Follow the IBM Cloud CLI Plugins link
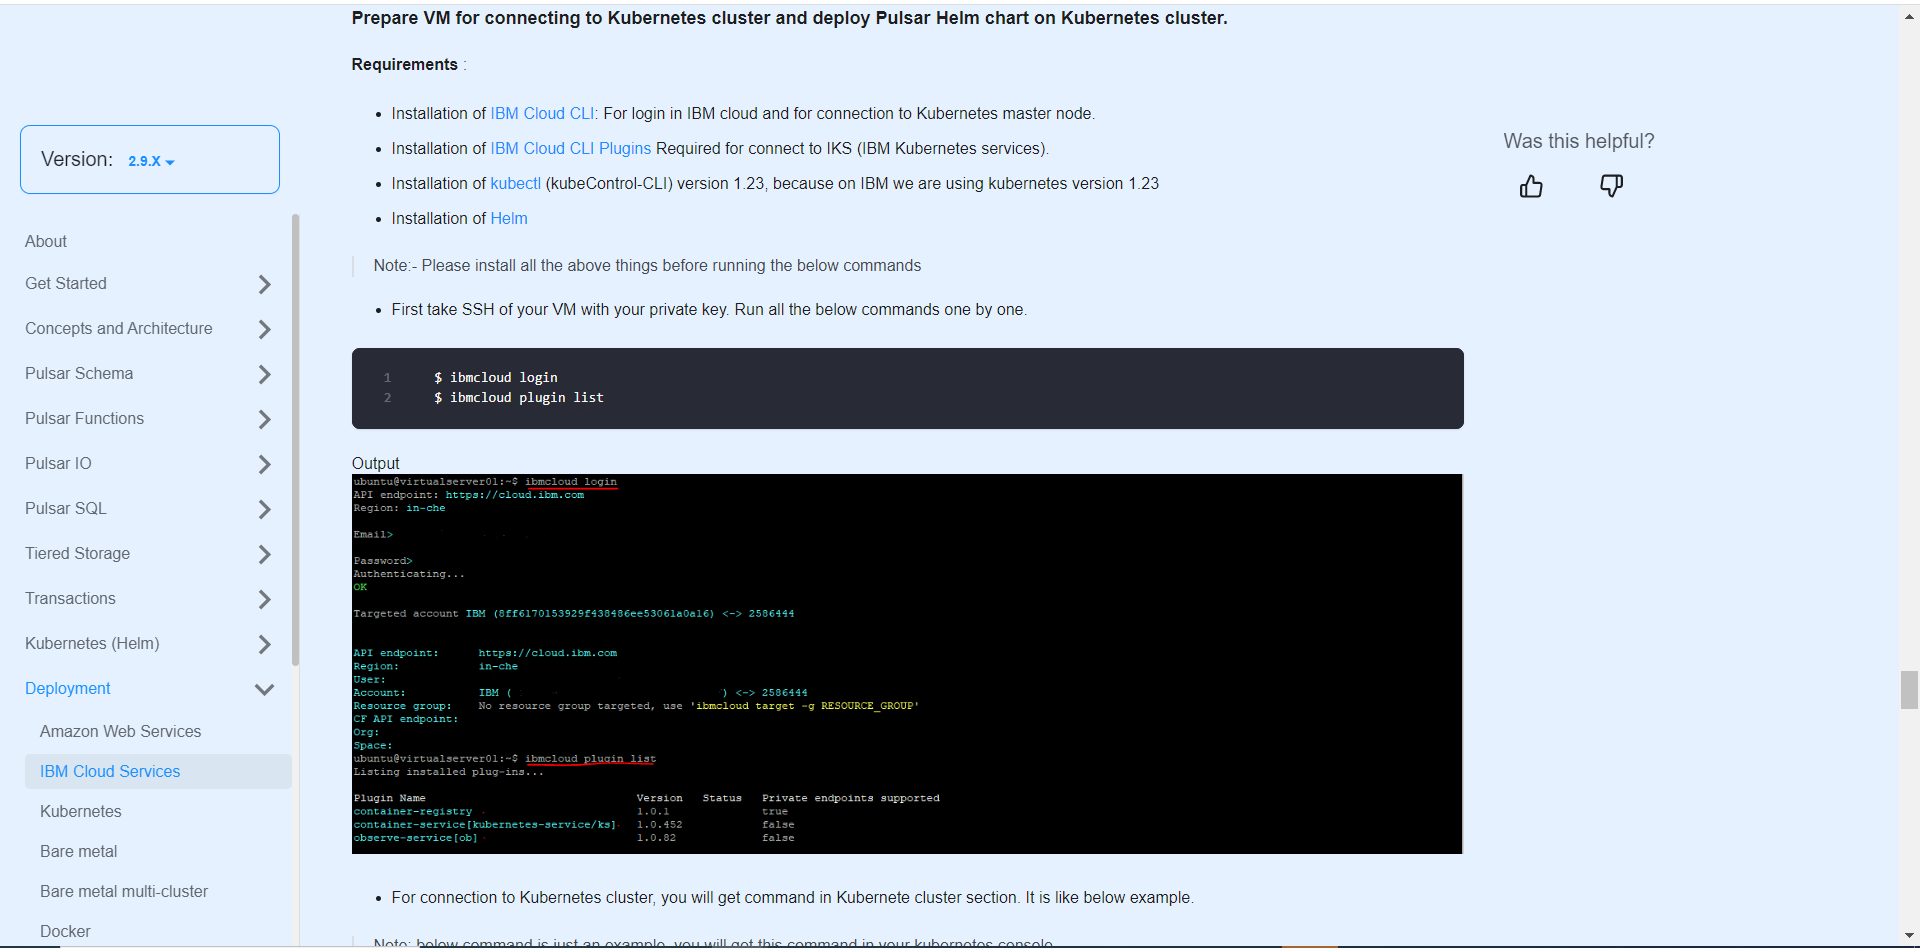Screen dimensions: 1920x948 click(571, 149)
